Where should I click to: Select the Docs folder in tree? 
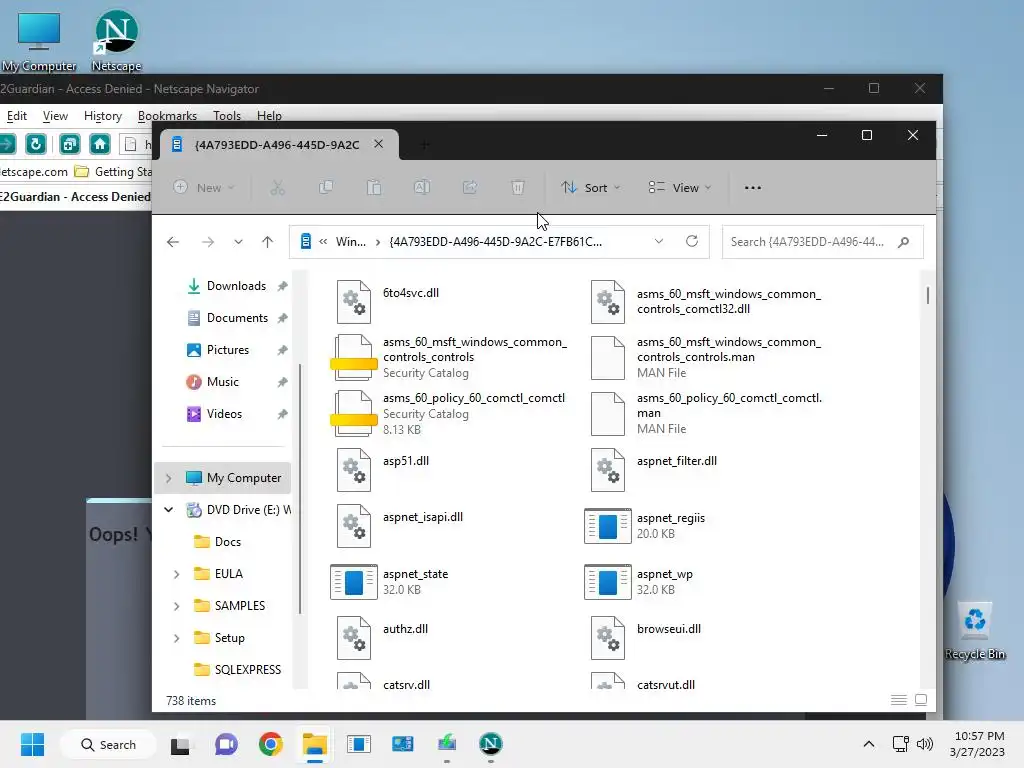tap(218, 542)
